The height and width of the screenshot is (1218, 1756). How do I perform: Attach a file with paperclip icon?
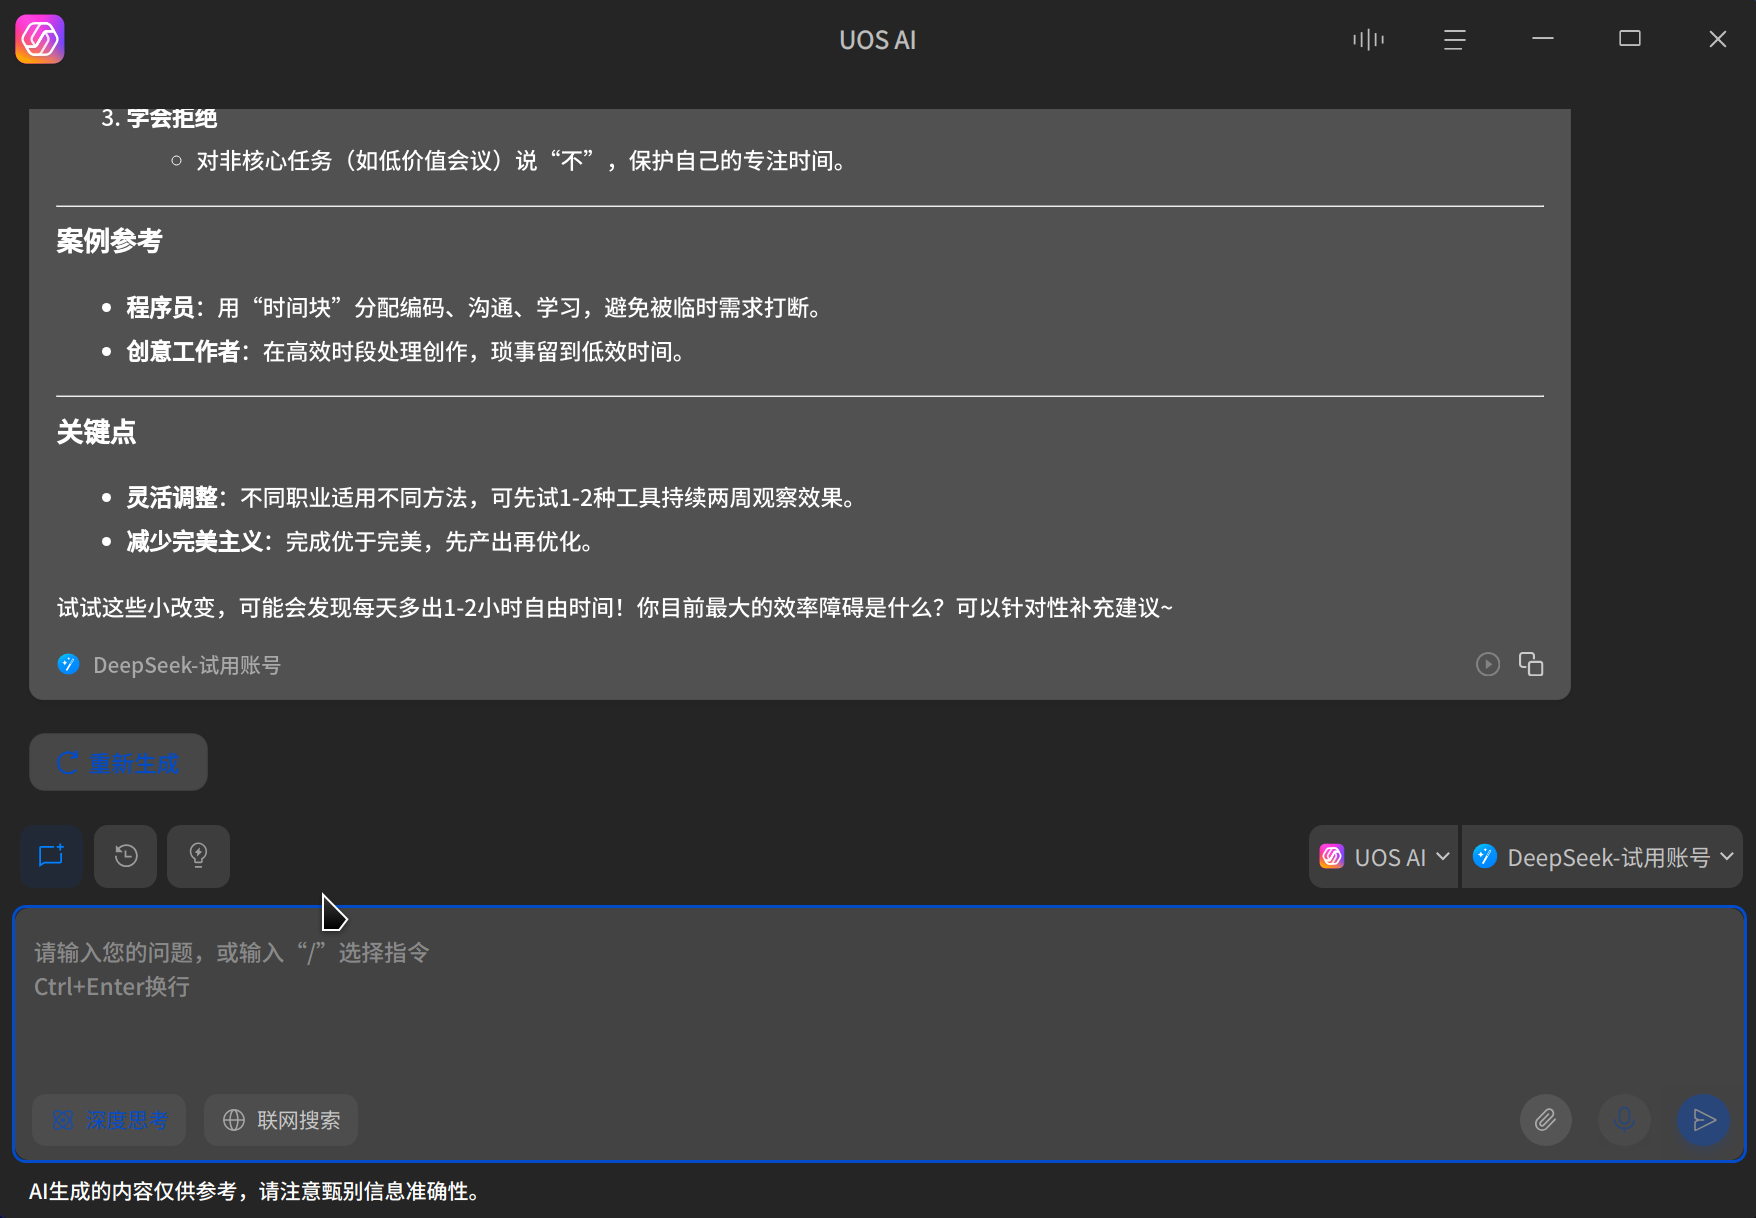pos(1546,1120)
